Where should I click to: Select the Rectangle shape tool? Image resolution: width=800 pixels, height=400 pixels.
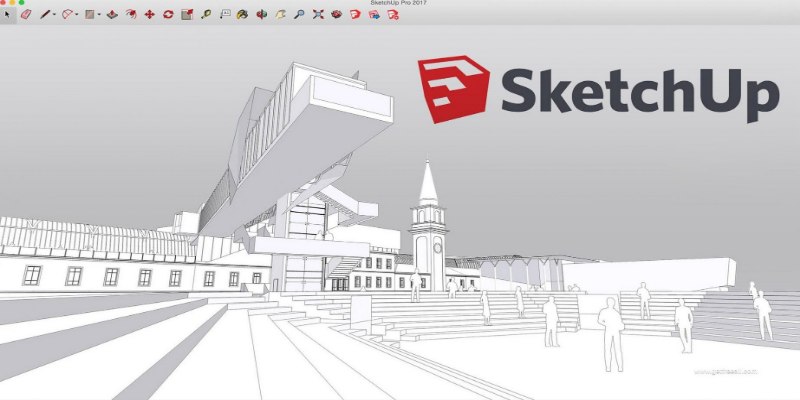coord(90,15)
